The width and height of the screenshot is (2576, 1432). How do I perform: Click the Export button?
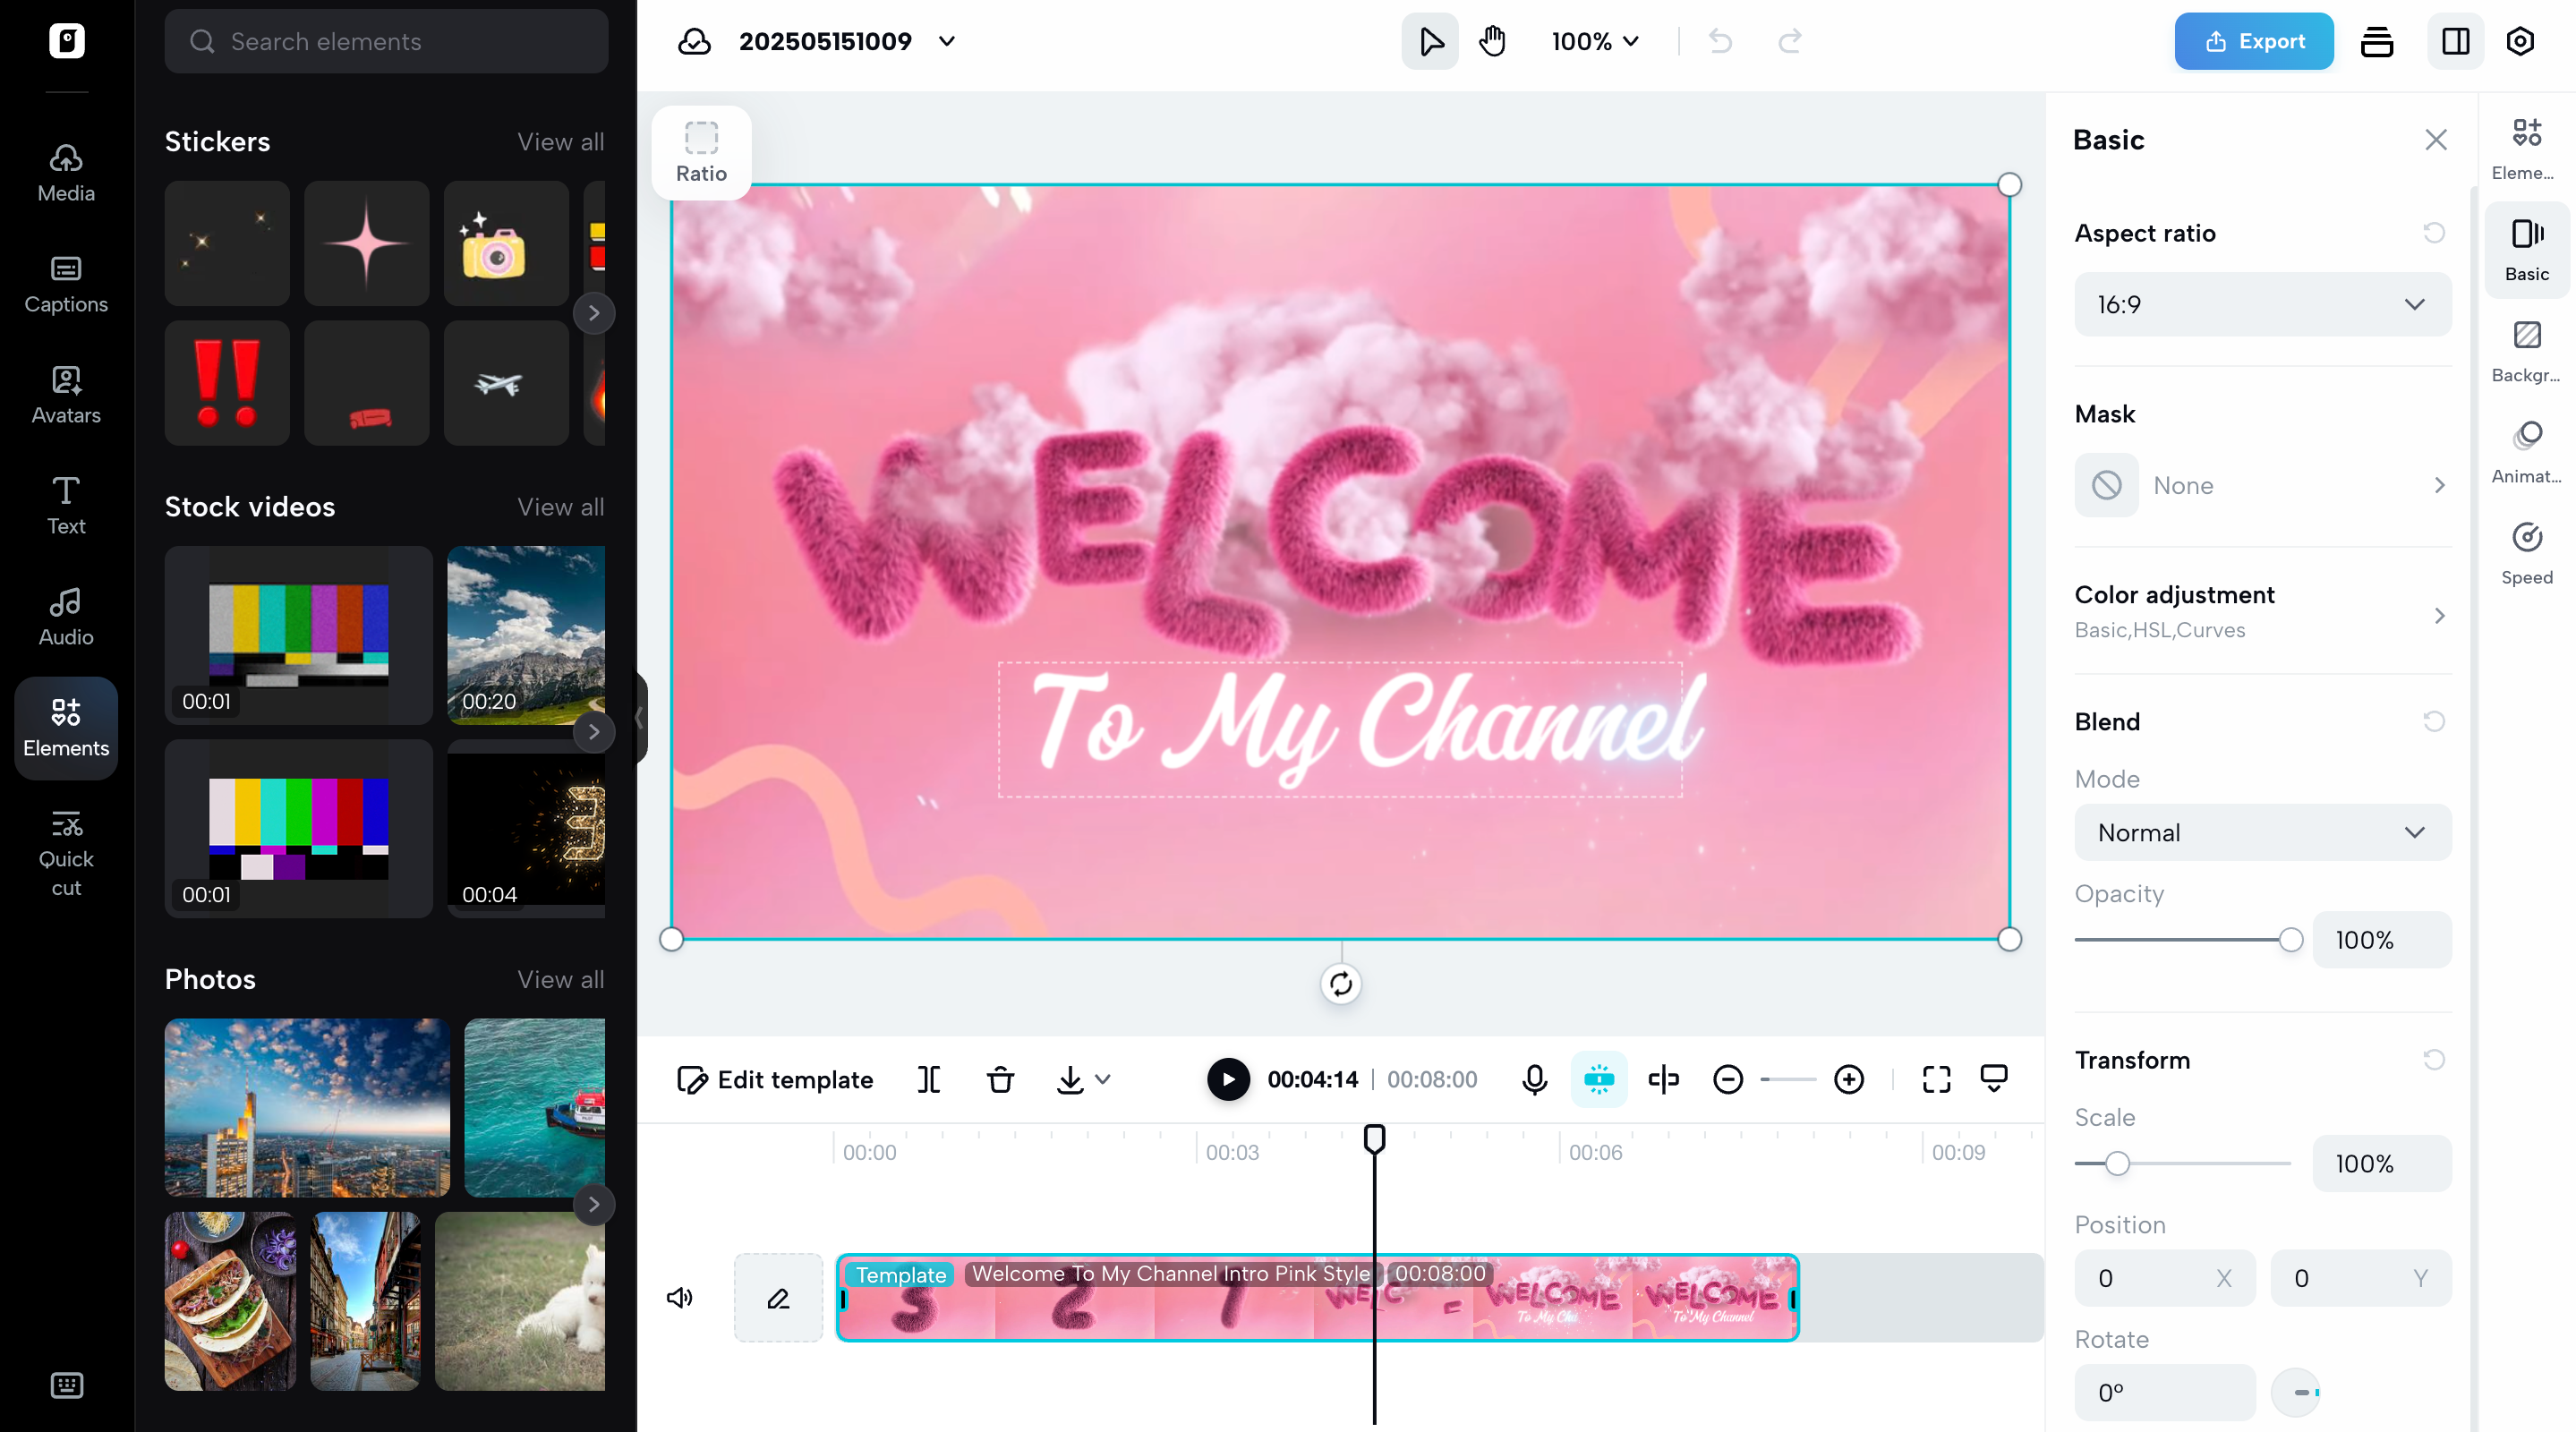(x=2253, y=41)
